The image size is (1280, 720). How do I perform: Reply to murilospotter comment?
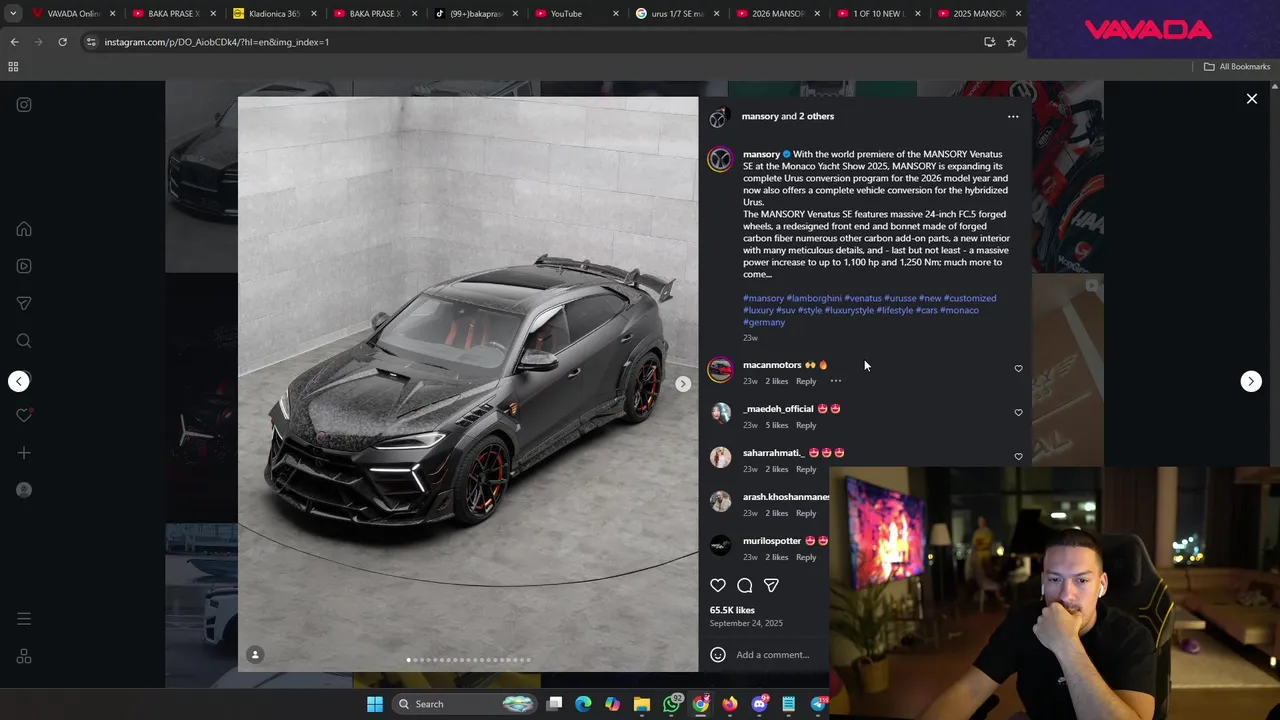(x=806, y=557)
